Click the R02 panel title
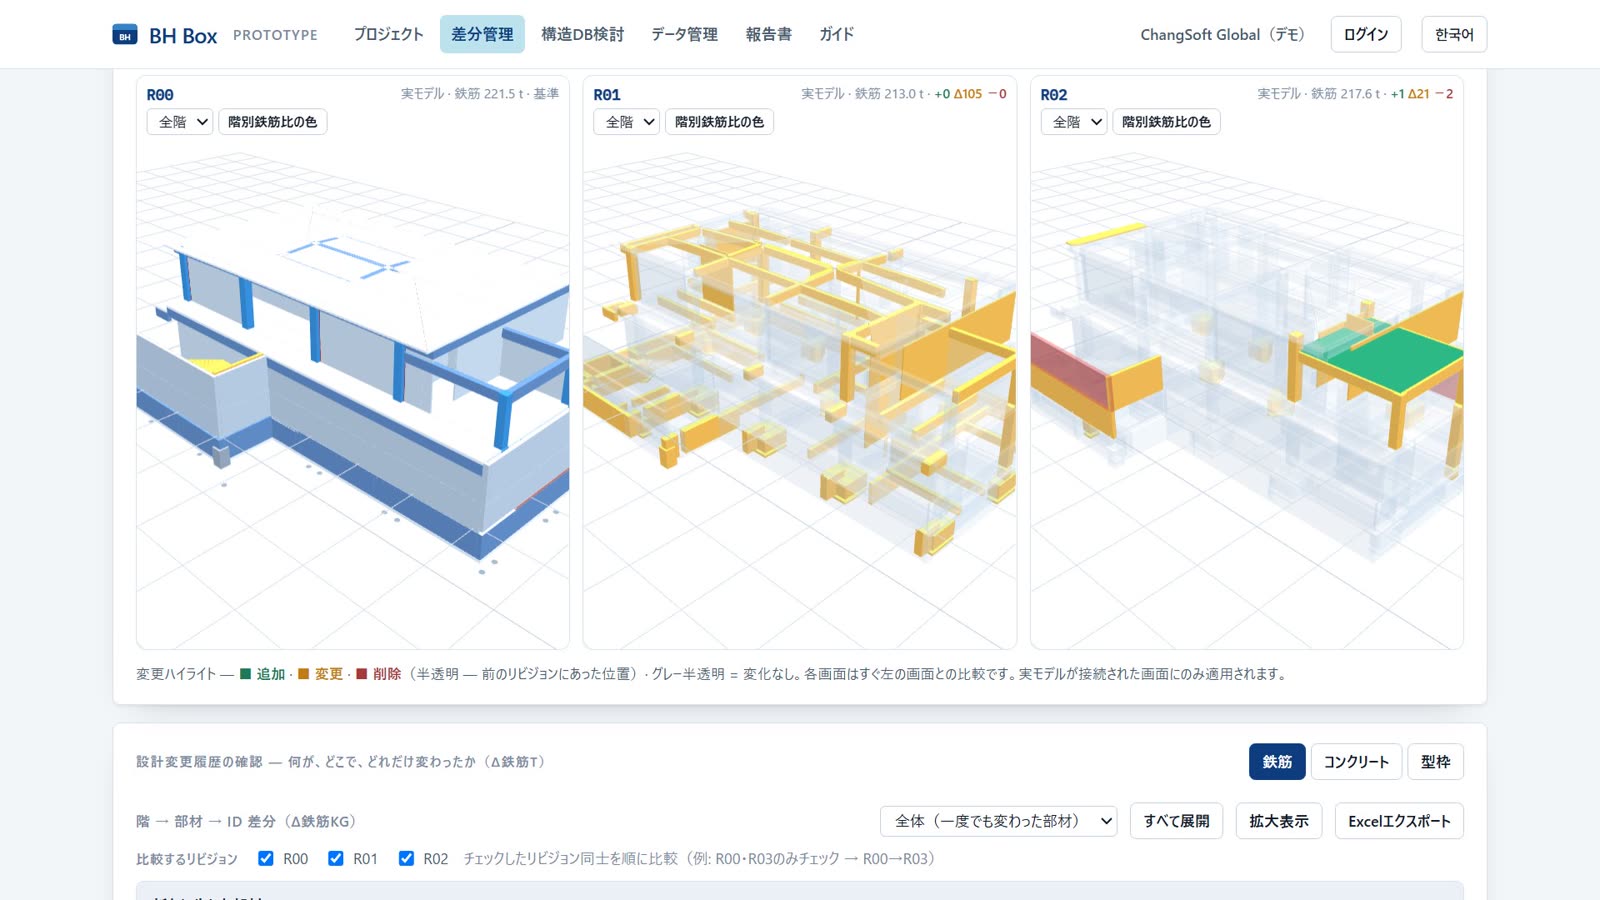Viewport: 1600px width, 900px height. pos(1054,94)
